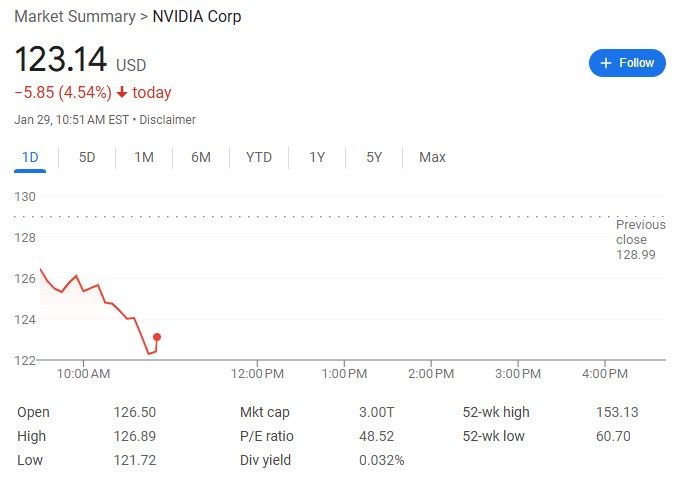Switch to the 5D chart tab

pos(87,157)
